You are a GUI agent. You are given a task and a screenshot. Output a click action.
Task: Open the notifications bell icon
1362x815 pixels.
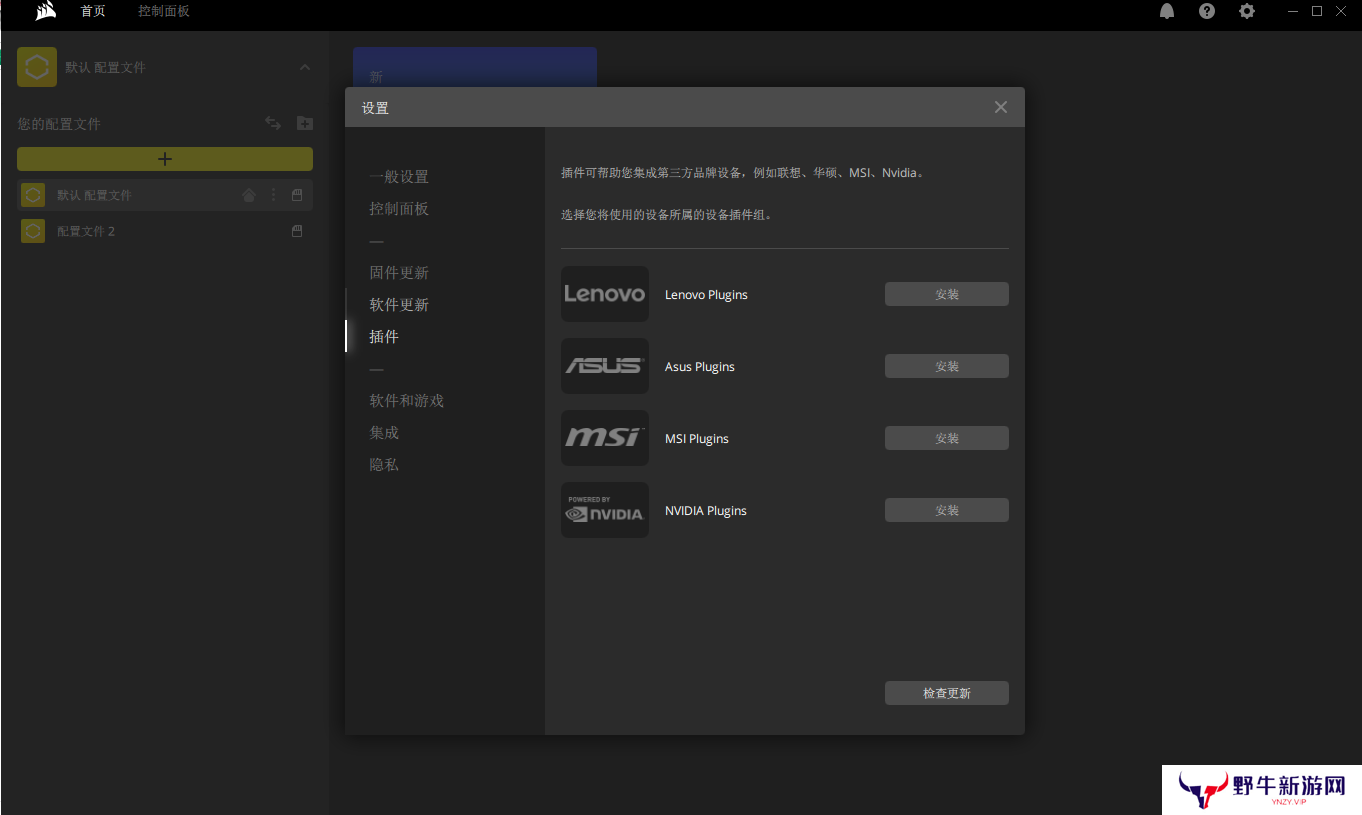(x=1167, y=11)
